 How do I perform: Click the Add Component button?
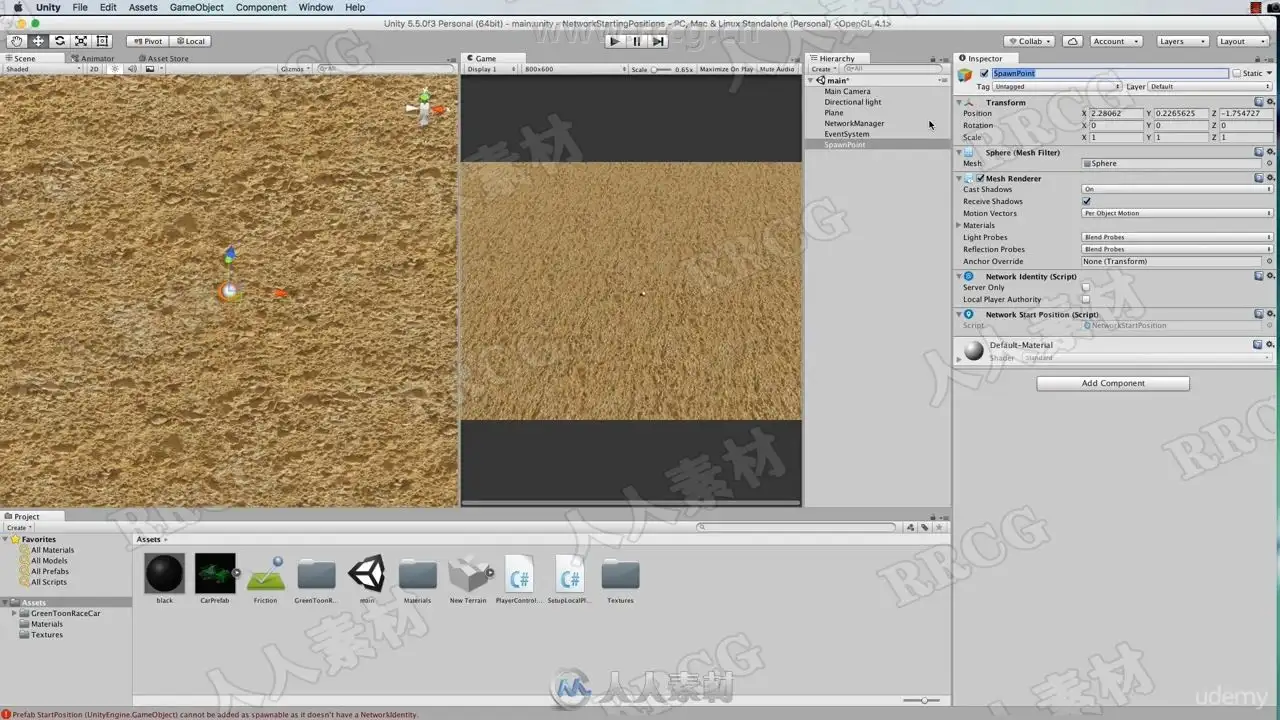coord(1112,383)
